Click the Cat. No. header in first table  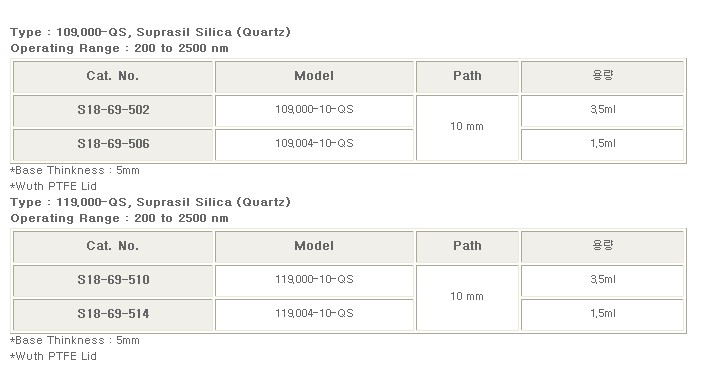113,77
